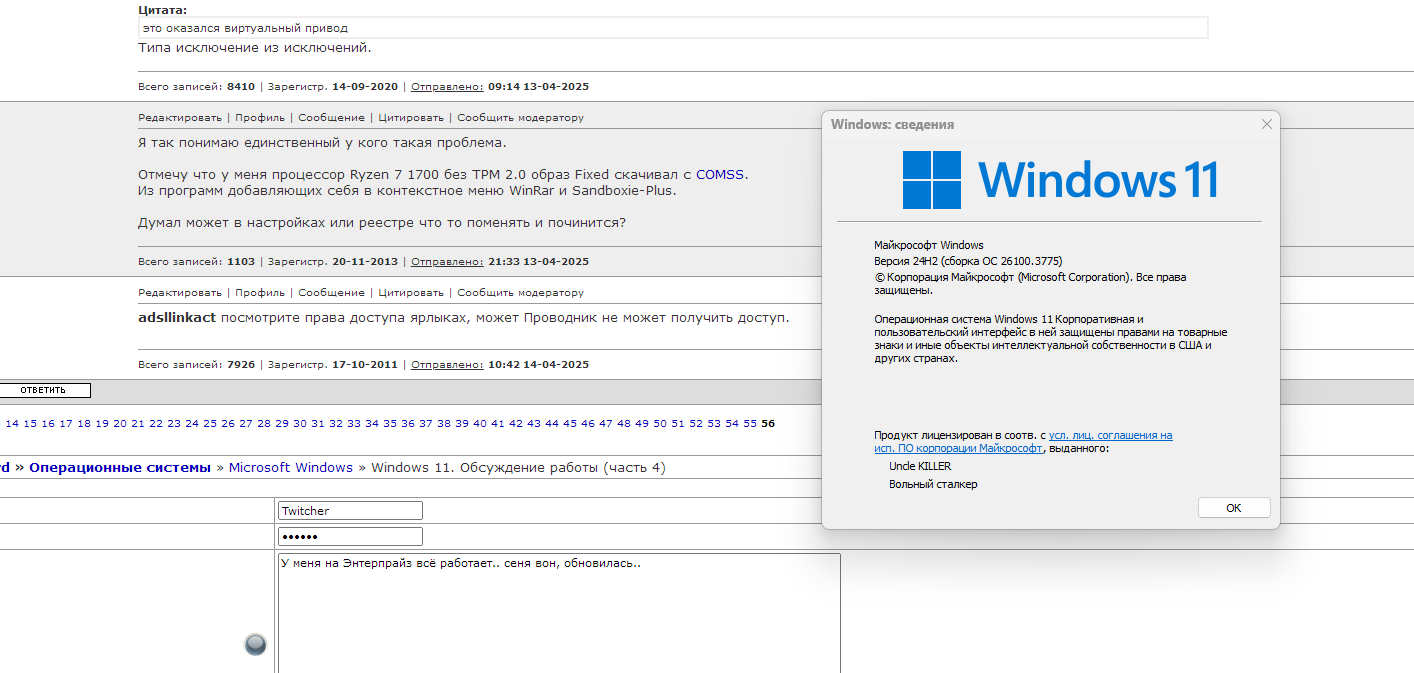This screenshot has width=1414, height=673.
Task: Click the text "Всего записей: 8410"
Action: click(x=197, y=87)
